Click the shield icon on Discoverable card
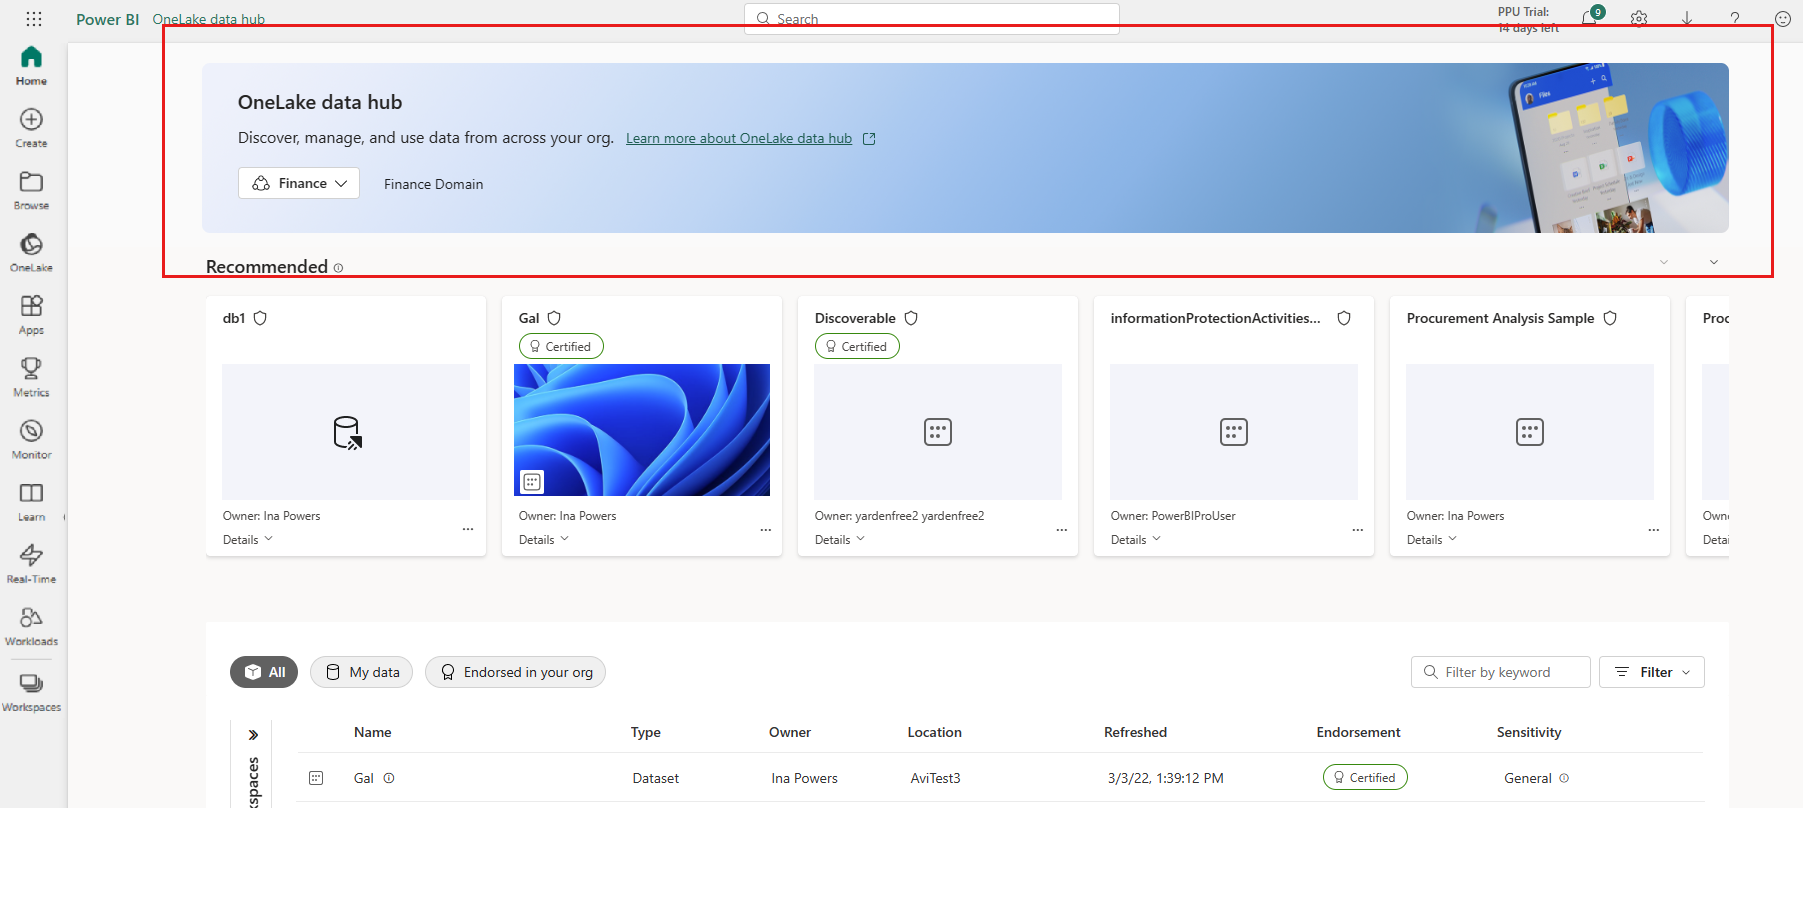Viewport: 1803px width, 901px height. [x=911, y=318]
